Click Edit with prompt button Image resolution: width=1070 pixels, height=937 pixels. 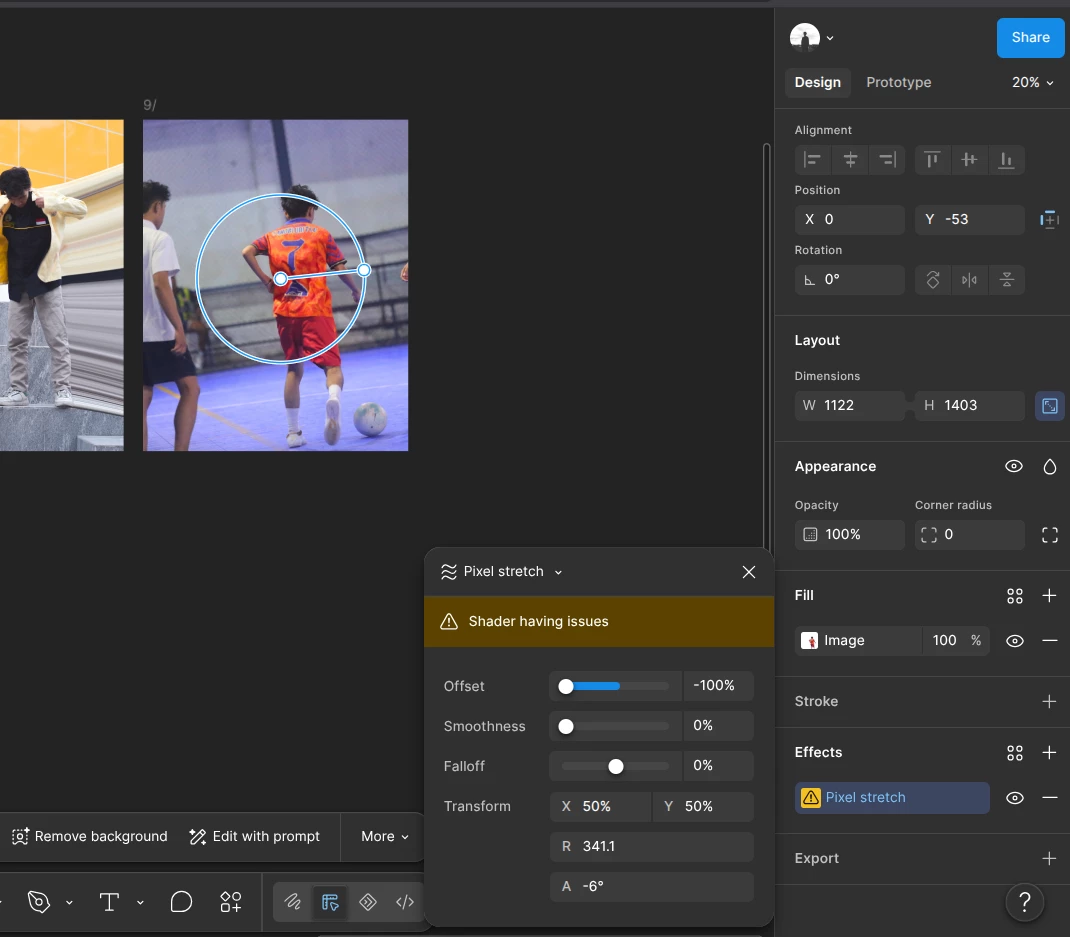pos(255,837)
